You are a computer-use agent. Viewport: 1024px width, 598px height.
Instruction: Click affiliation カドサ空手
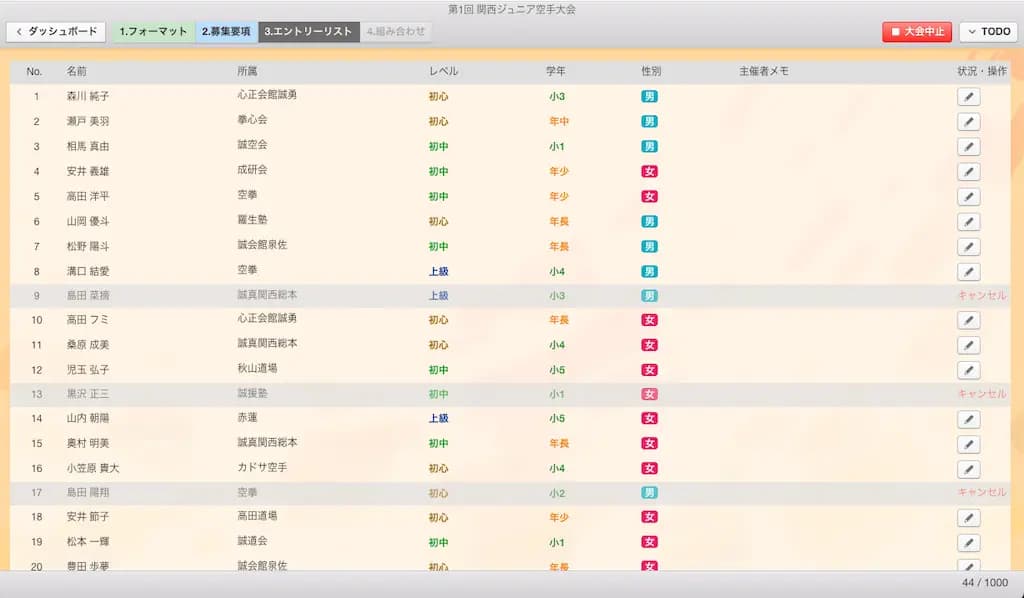tap(262, 467)
